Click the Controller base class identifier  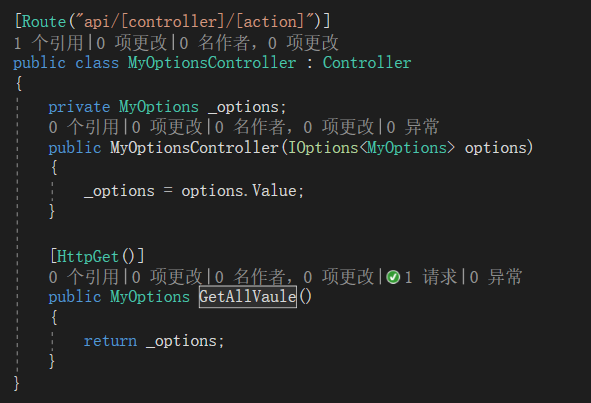pos(367,63)
